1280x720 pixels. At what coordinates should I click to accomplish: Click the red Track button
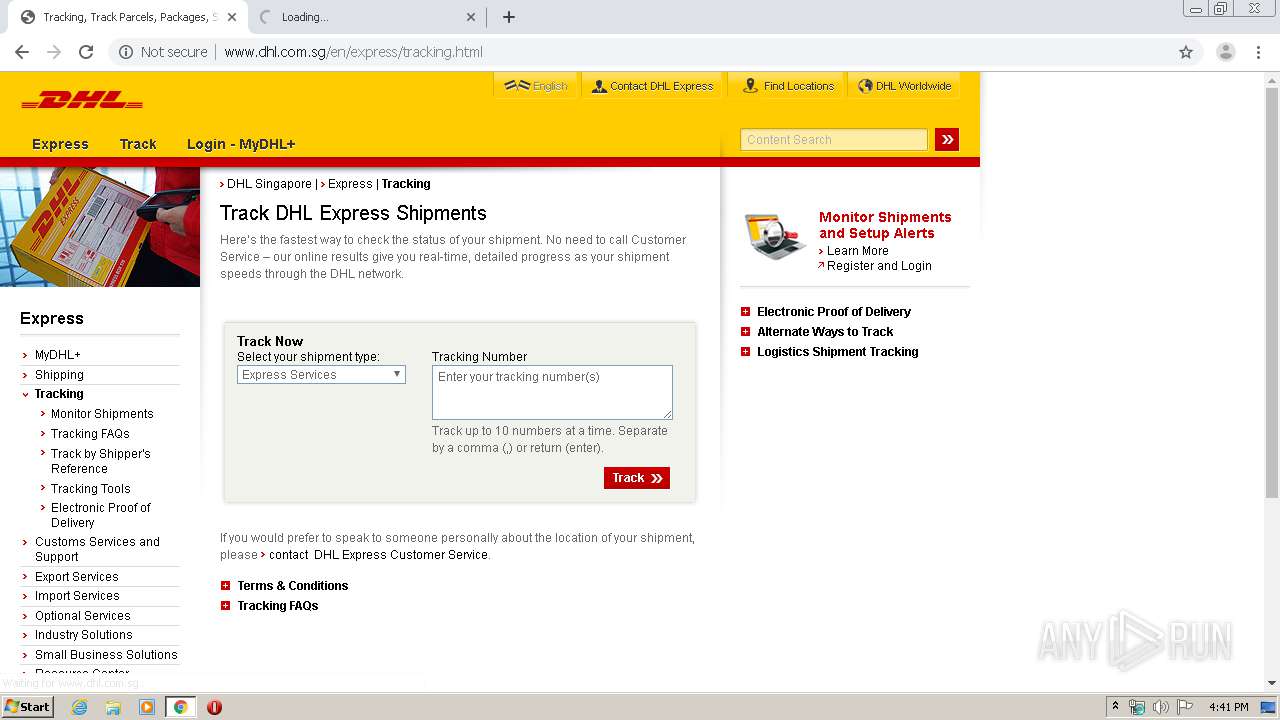(x=637, y=478)
